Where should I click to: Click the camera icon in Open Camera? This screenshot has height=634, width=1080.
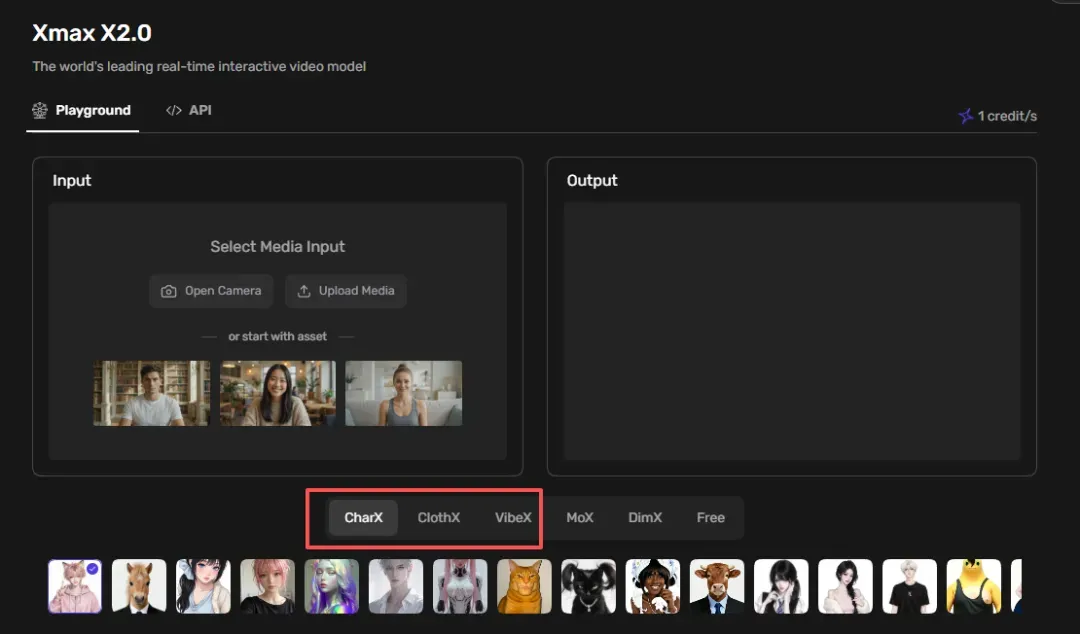click(168, 292)
